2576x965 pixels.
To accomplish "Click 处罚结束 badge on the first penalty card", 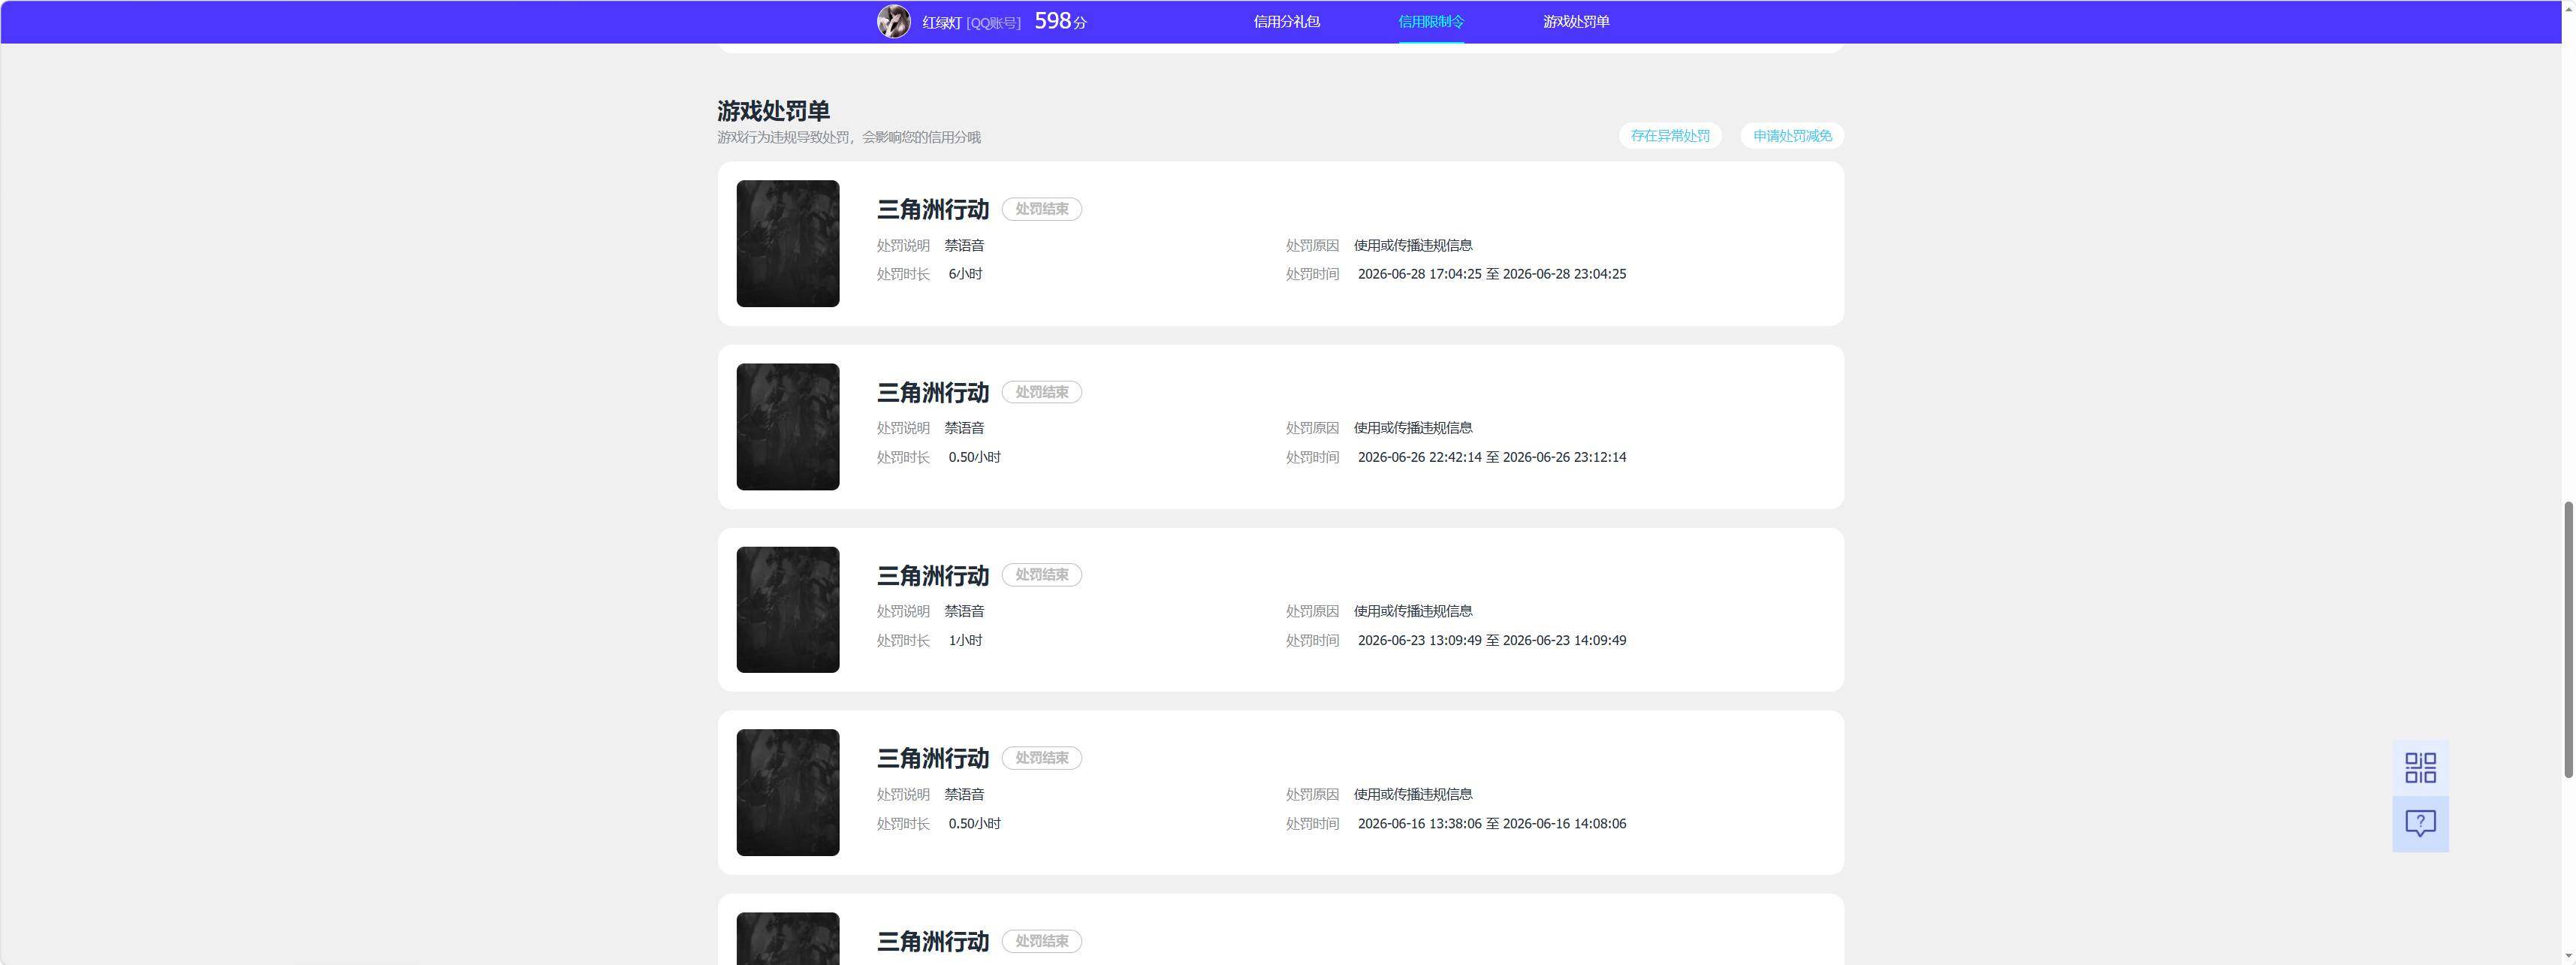I will pos(1042,209).
